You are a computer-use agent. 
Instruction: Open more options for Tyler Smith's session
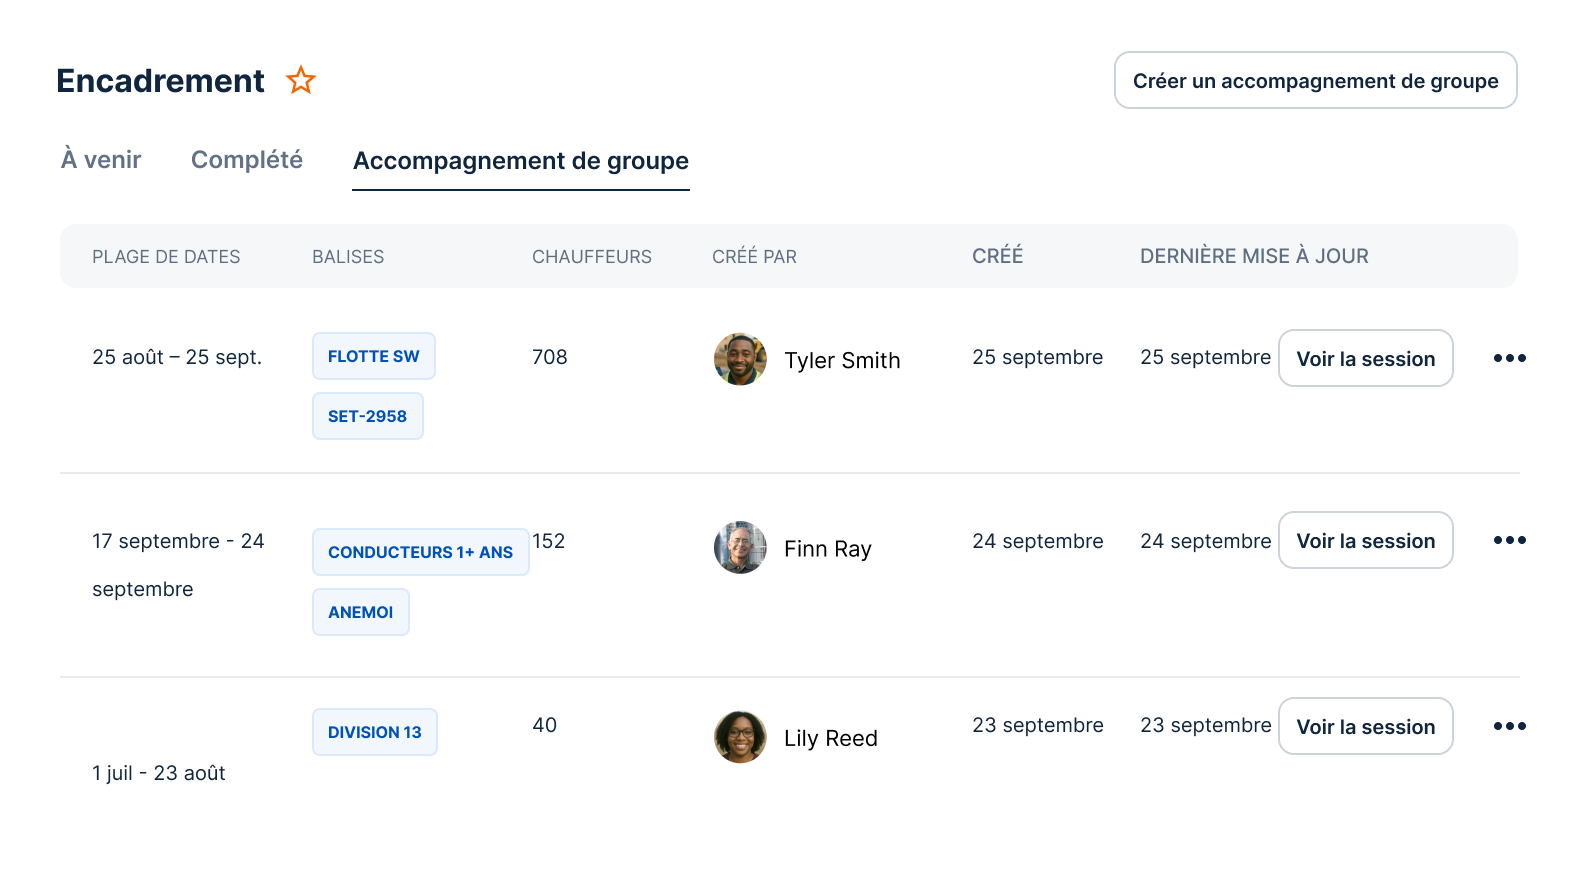1509,358
